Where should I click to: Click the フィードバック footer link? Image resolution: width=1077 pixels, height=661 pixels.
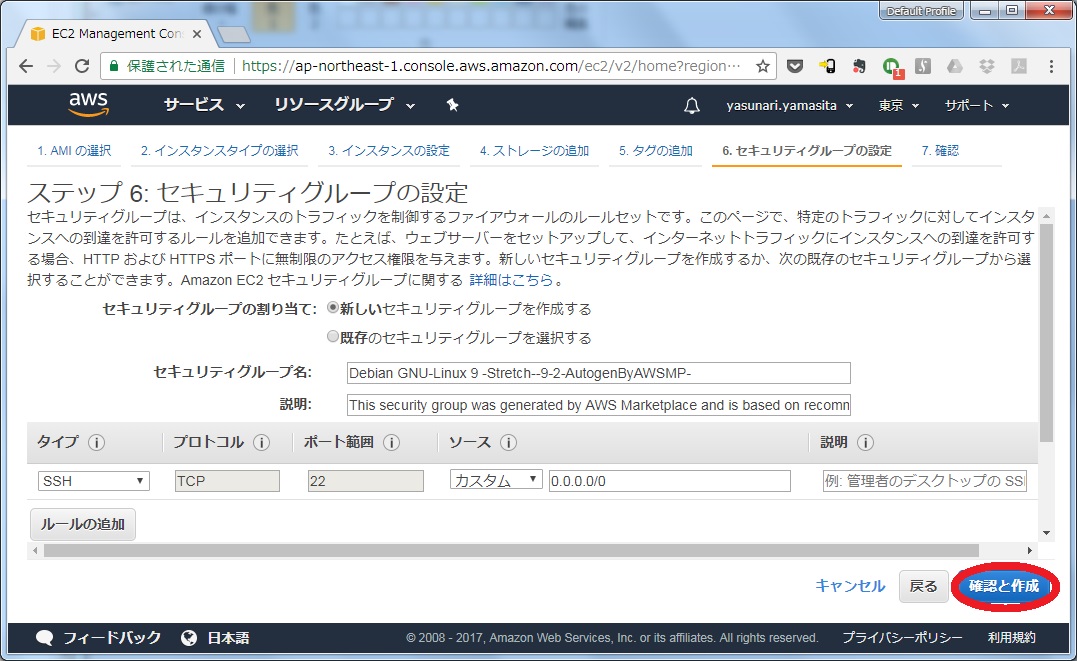tap(112, 638)
